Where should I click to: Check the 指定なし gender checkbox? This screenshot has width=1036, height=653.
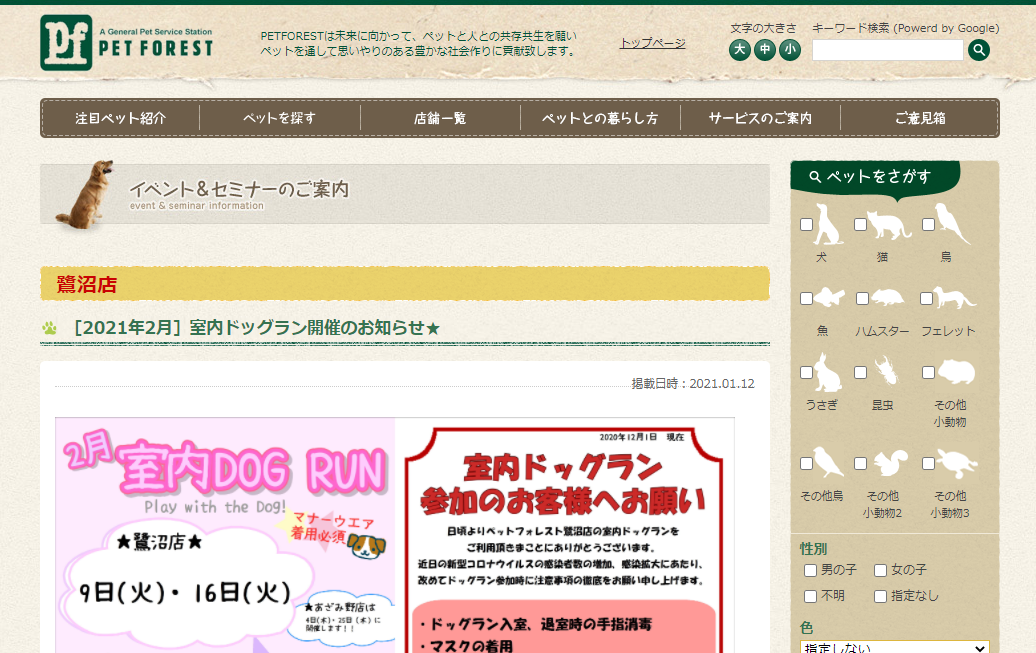[881, 597]
